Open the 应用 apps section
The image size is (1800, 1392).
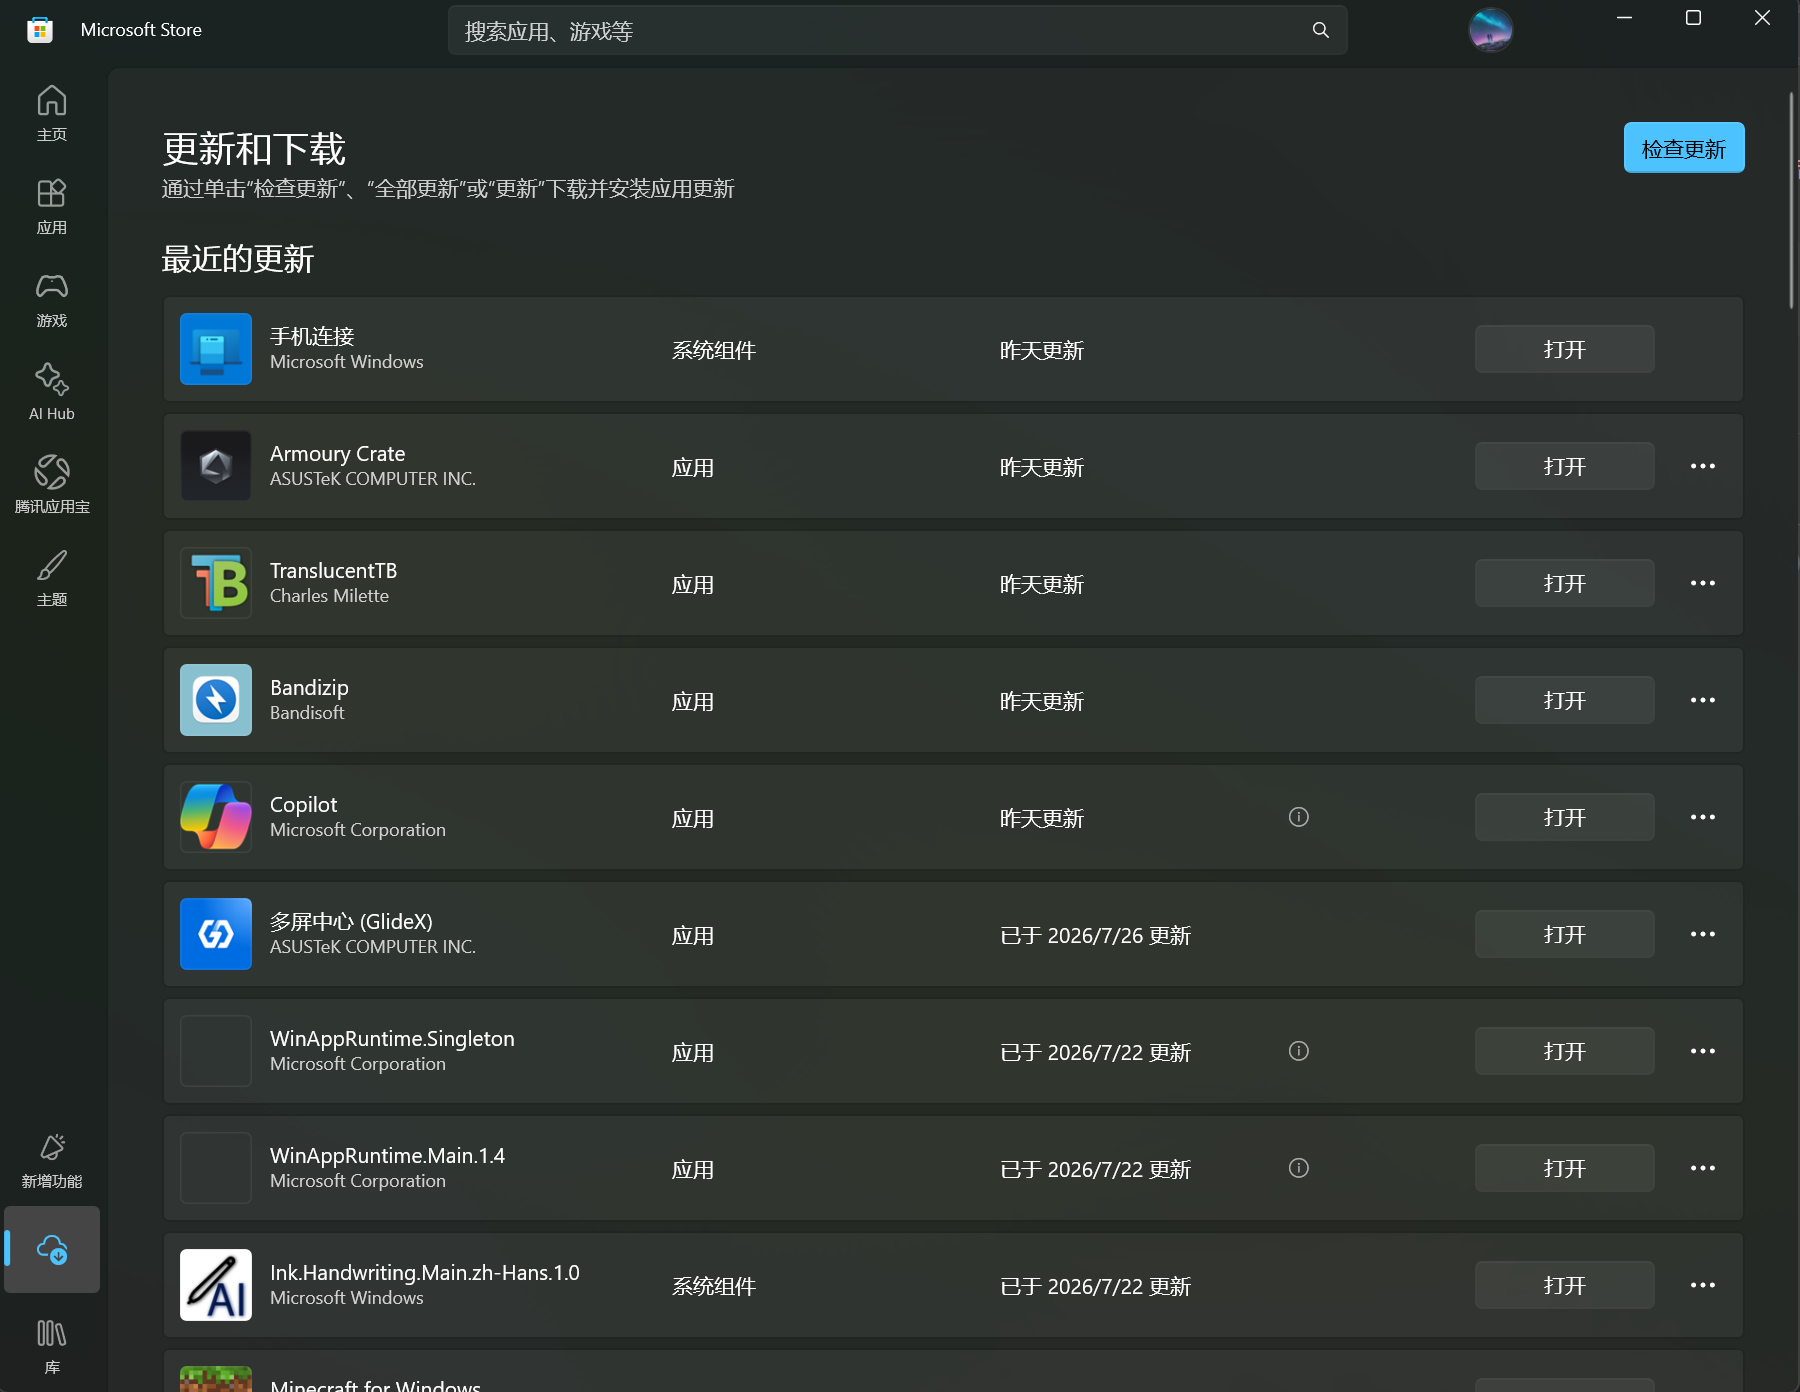(x=52, y=207)
